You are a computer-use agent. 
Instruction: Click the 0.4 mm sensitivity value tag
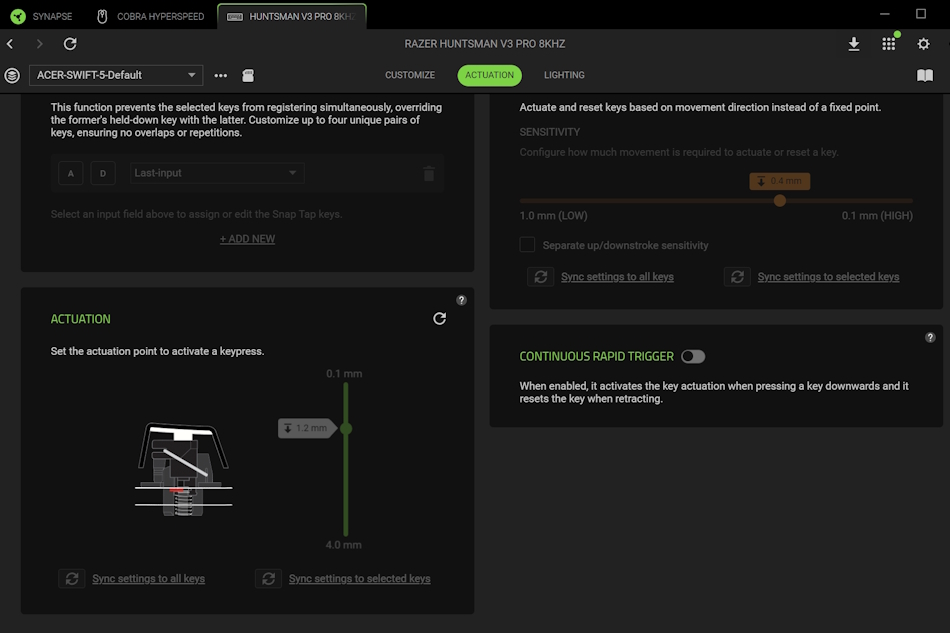[780, 181]
